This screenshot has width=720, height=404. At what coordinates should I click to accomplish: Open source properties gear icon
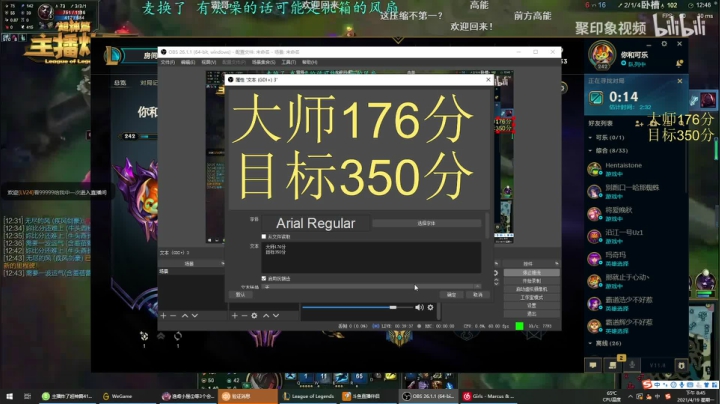pos(254,316)
